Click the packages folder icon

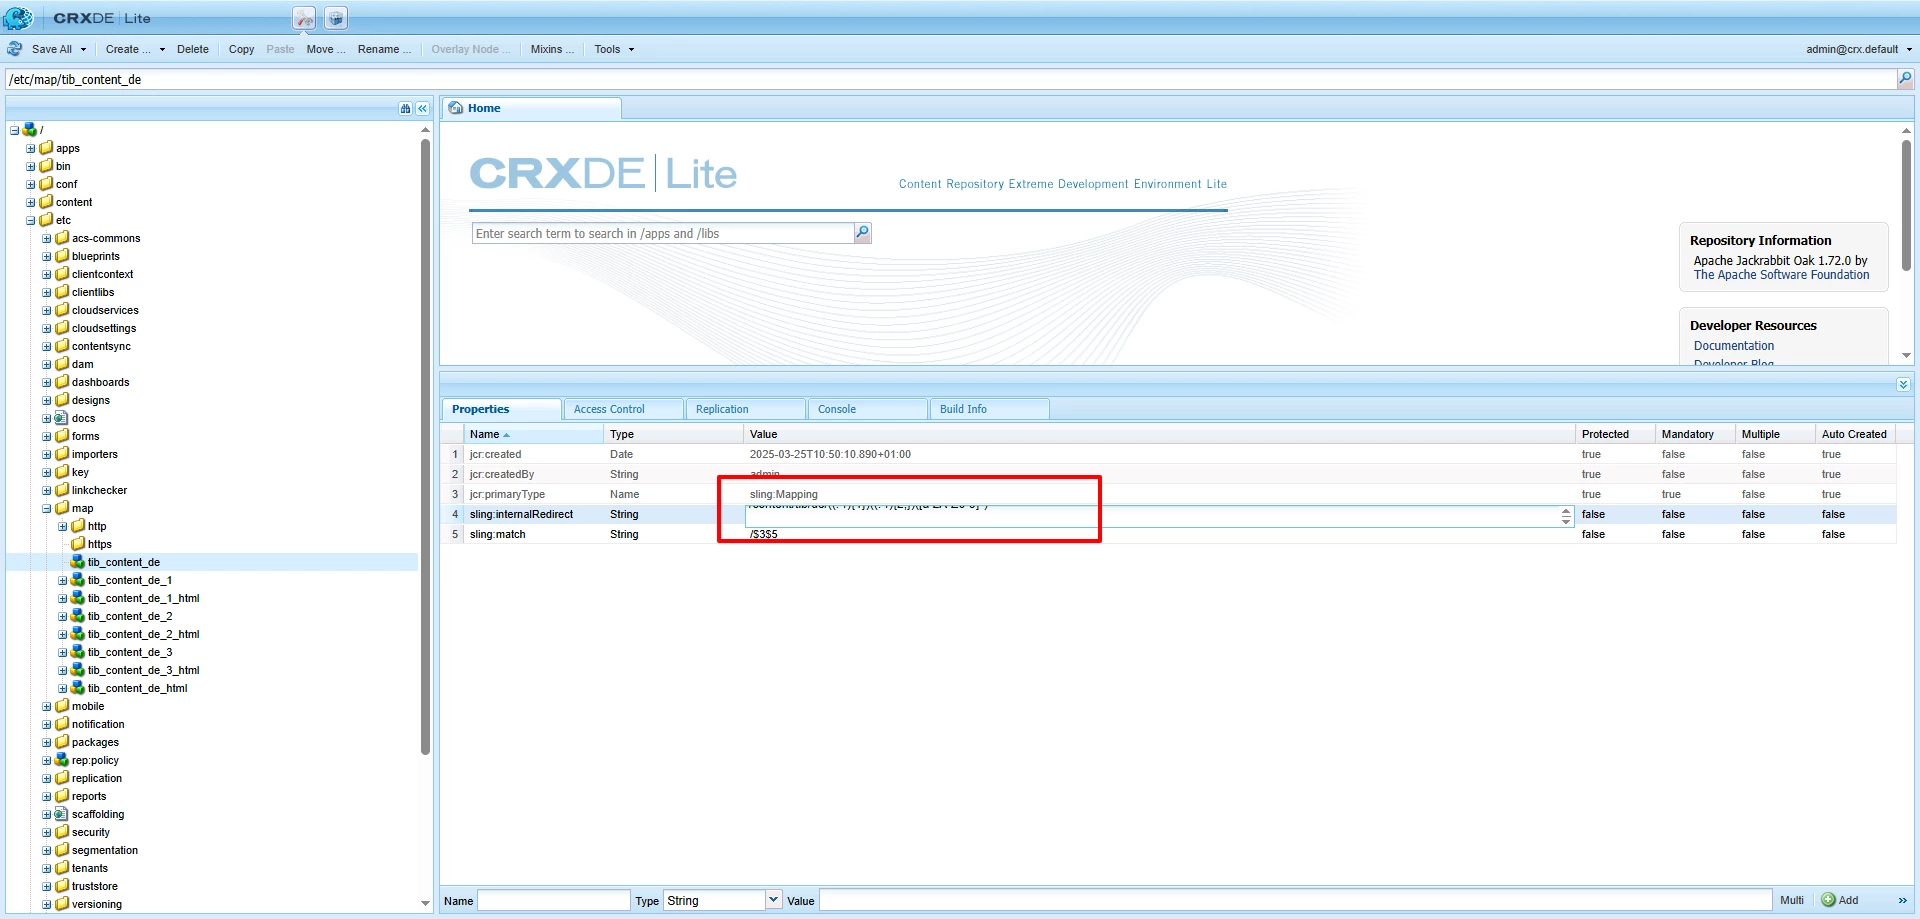(x=62, y=742)
